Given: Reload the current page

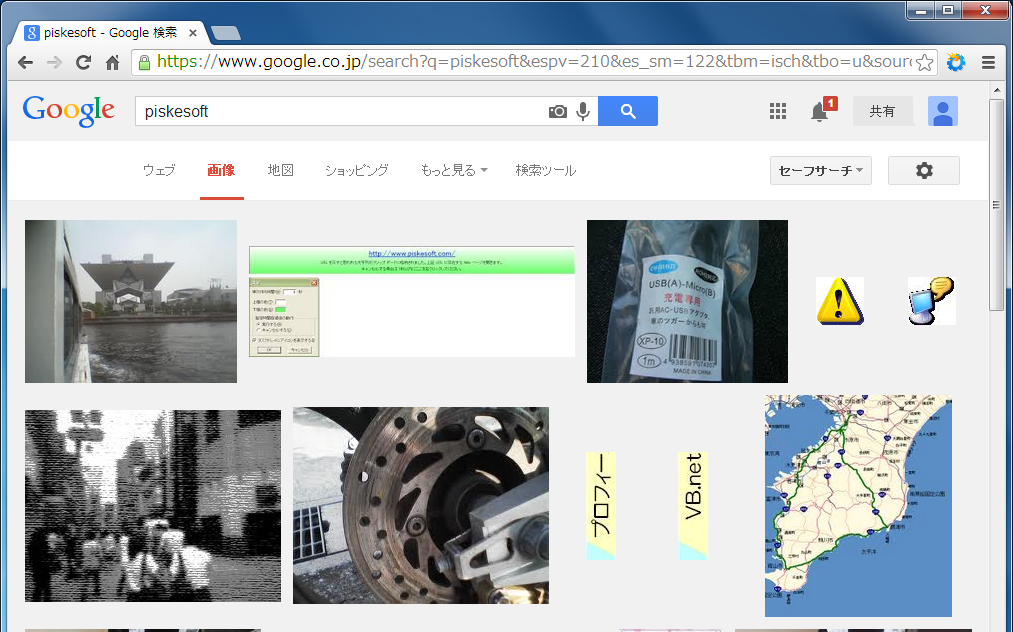Looking at the screenshot, I should pyautogui.click(x=83, y=62).
